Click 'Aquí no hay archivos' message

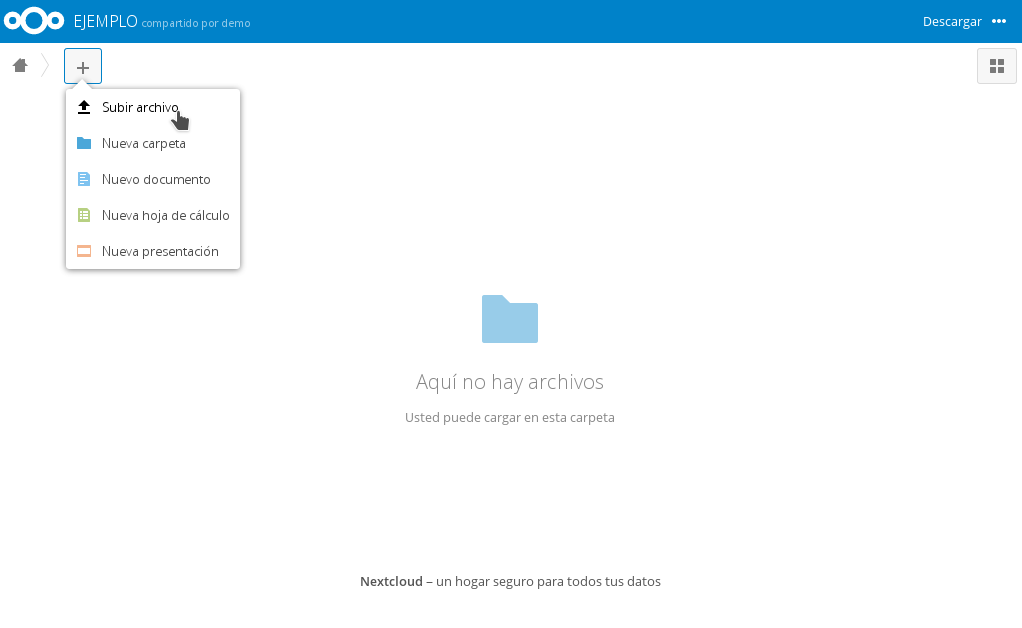(x=510, y=381)
